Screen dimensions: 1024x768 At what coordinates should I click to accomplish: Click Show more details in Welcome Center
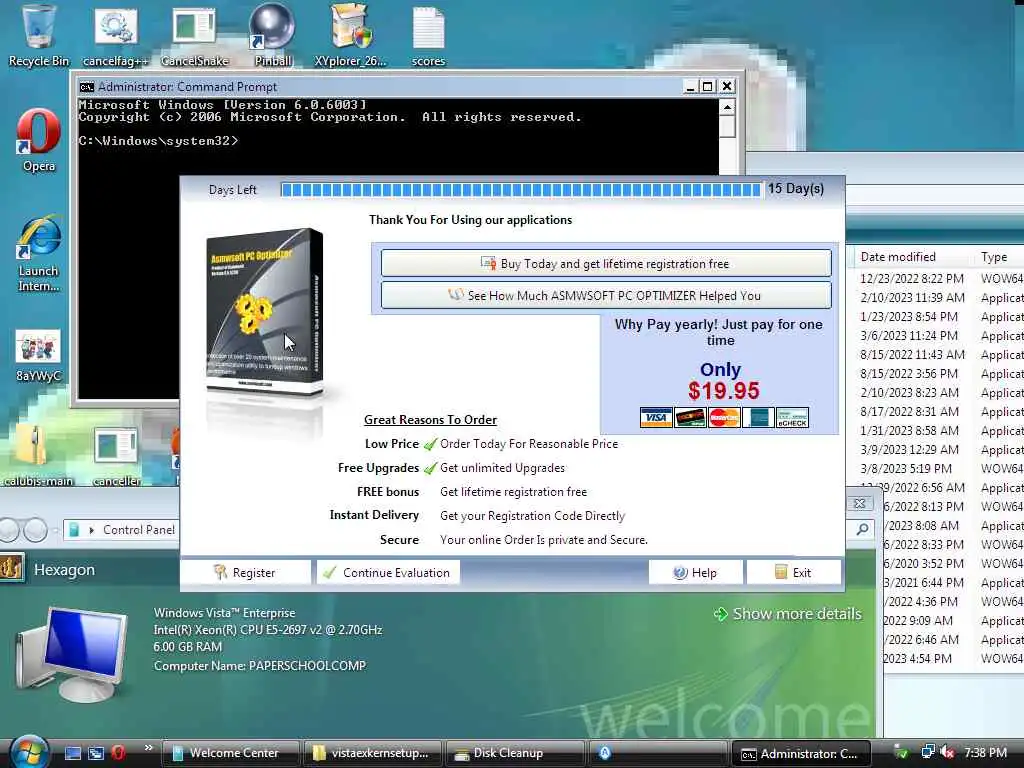point(788,613)
